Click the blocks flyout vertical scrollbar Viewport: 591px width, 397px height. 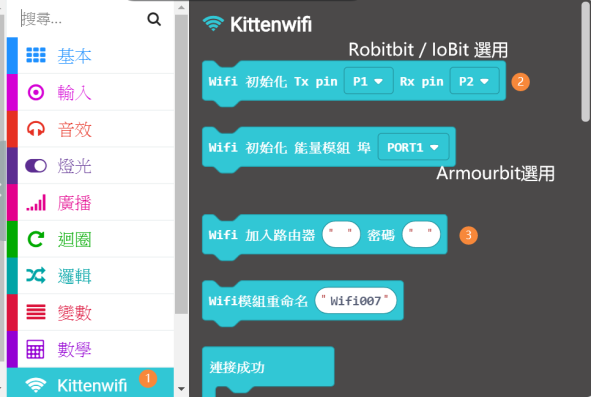click(x=585, y=63)
